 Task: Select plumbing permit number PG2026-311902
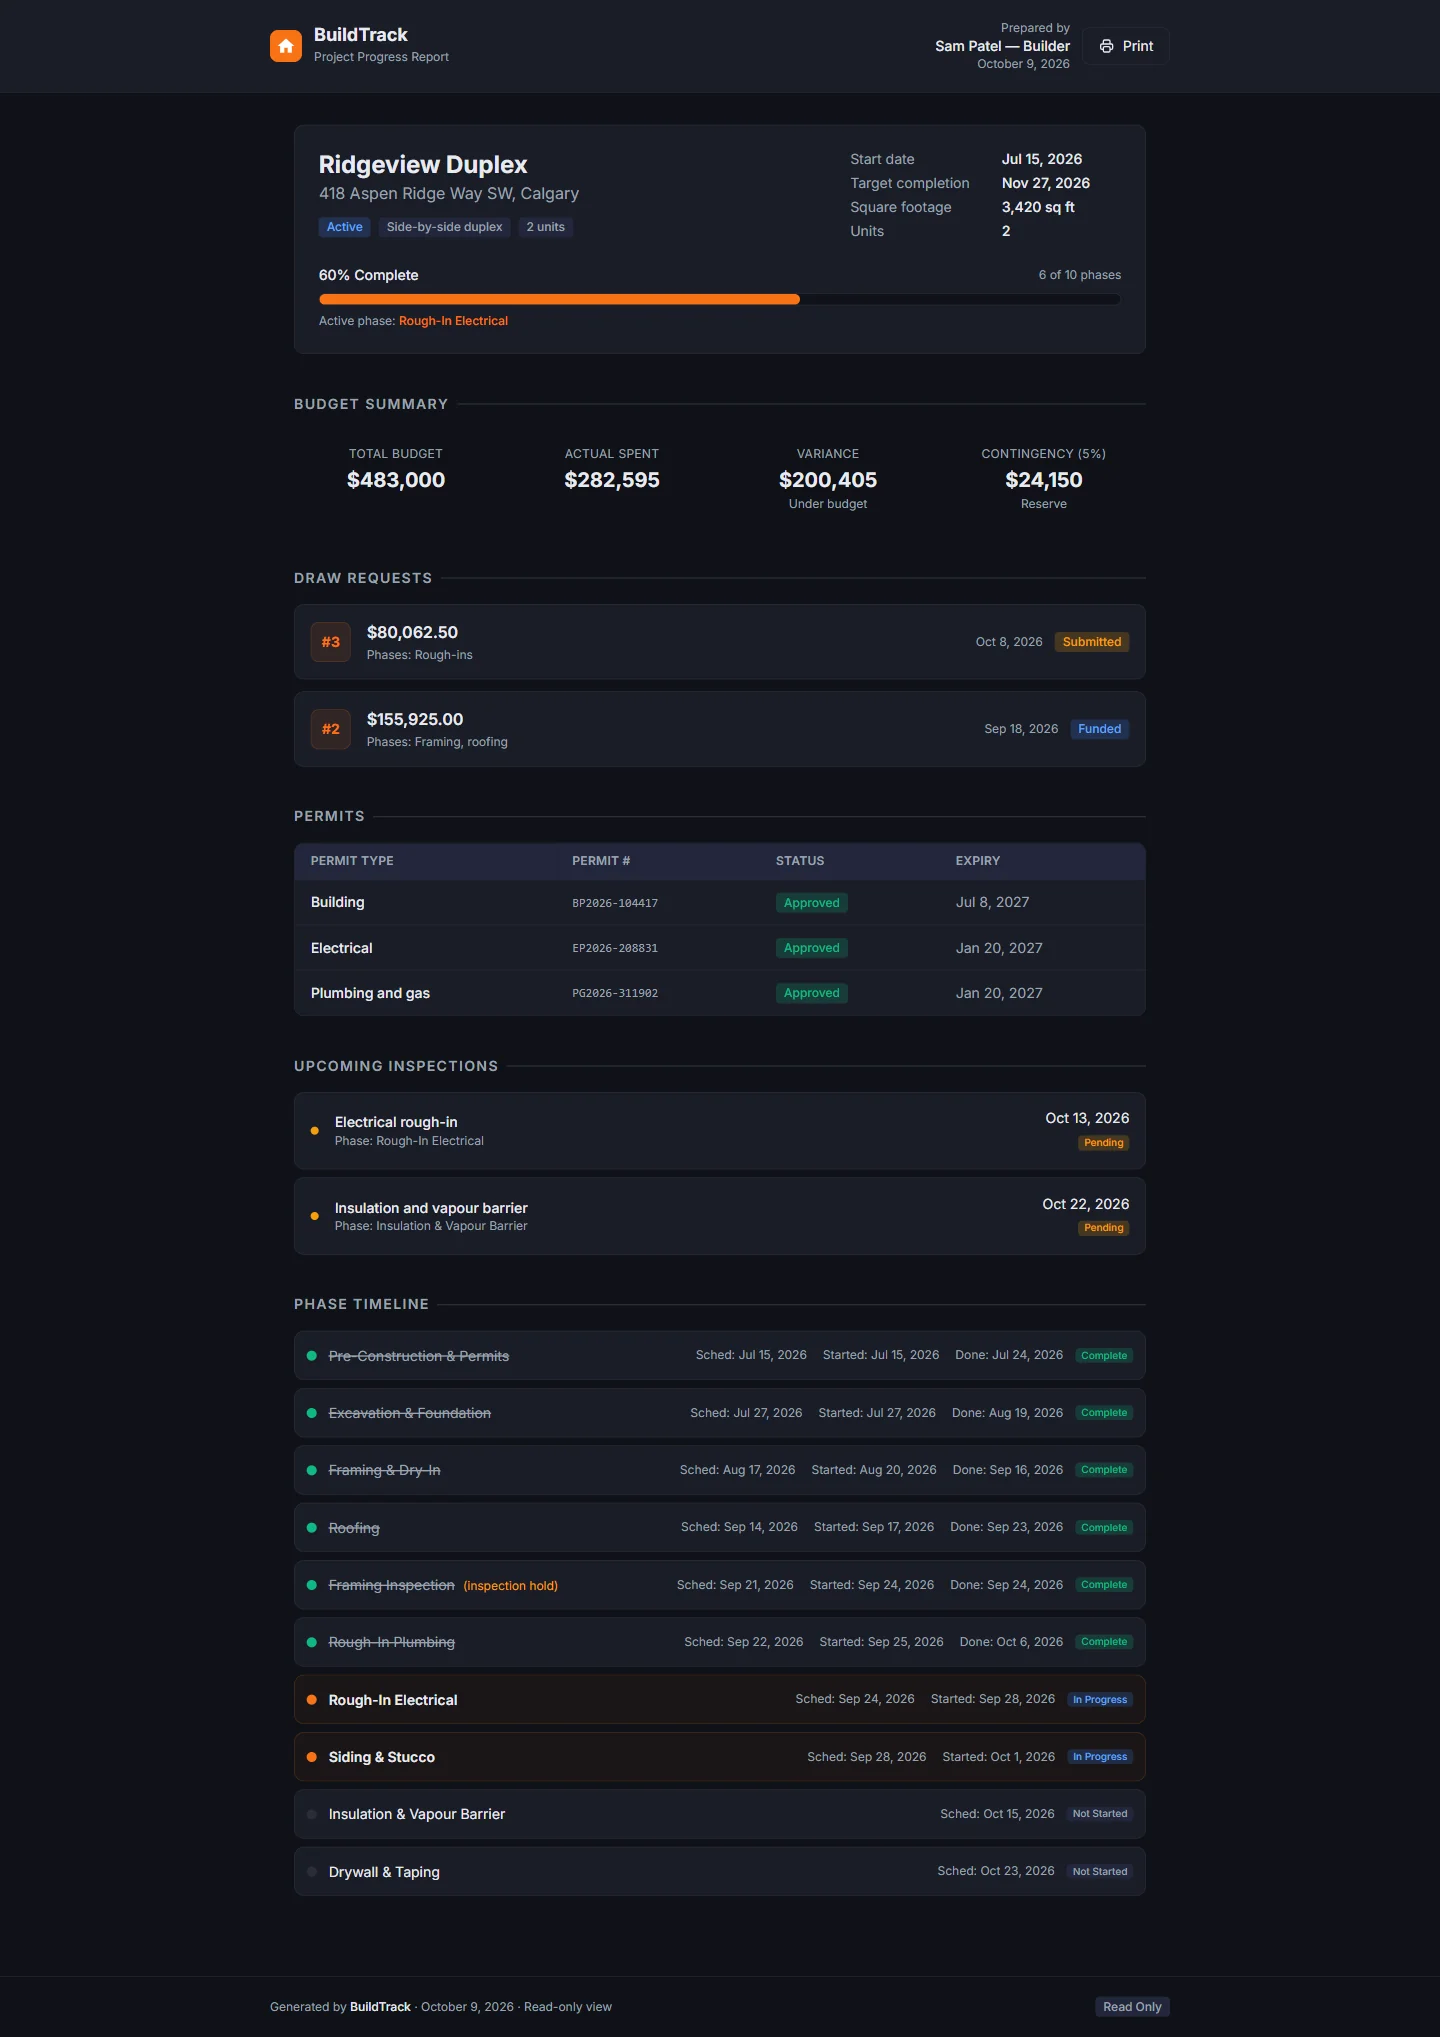615,993
